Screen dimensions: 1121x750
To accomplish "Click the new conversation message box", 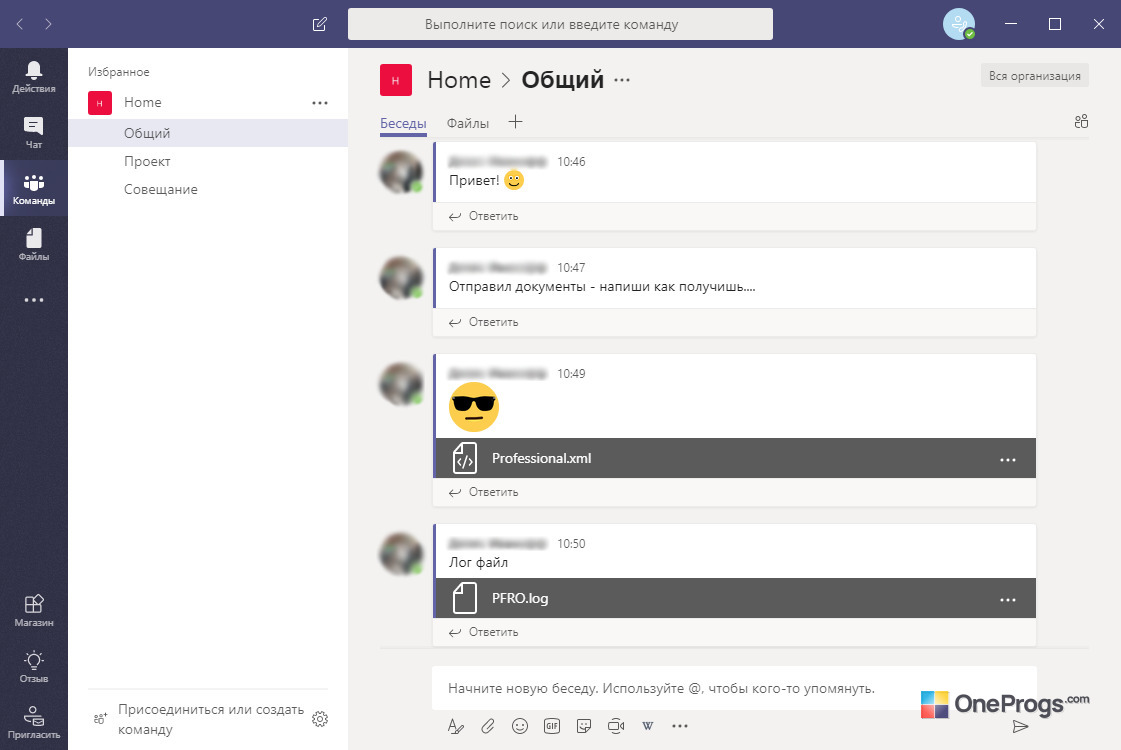I will 734,689.
